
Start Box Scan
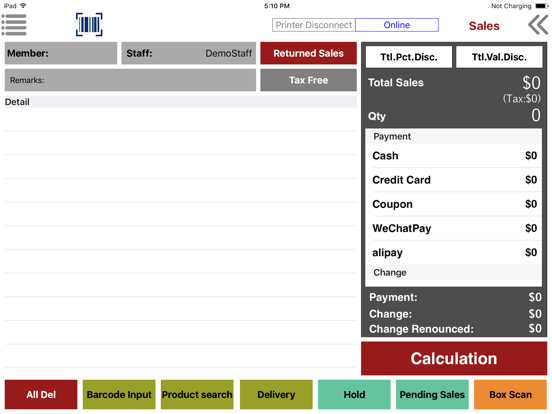point(510,395)
